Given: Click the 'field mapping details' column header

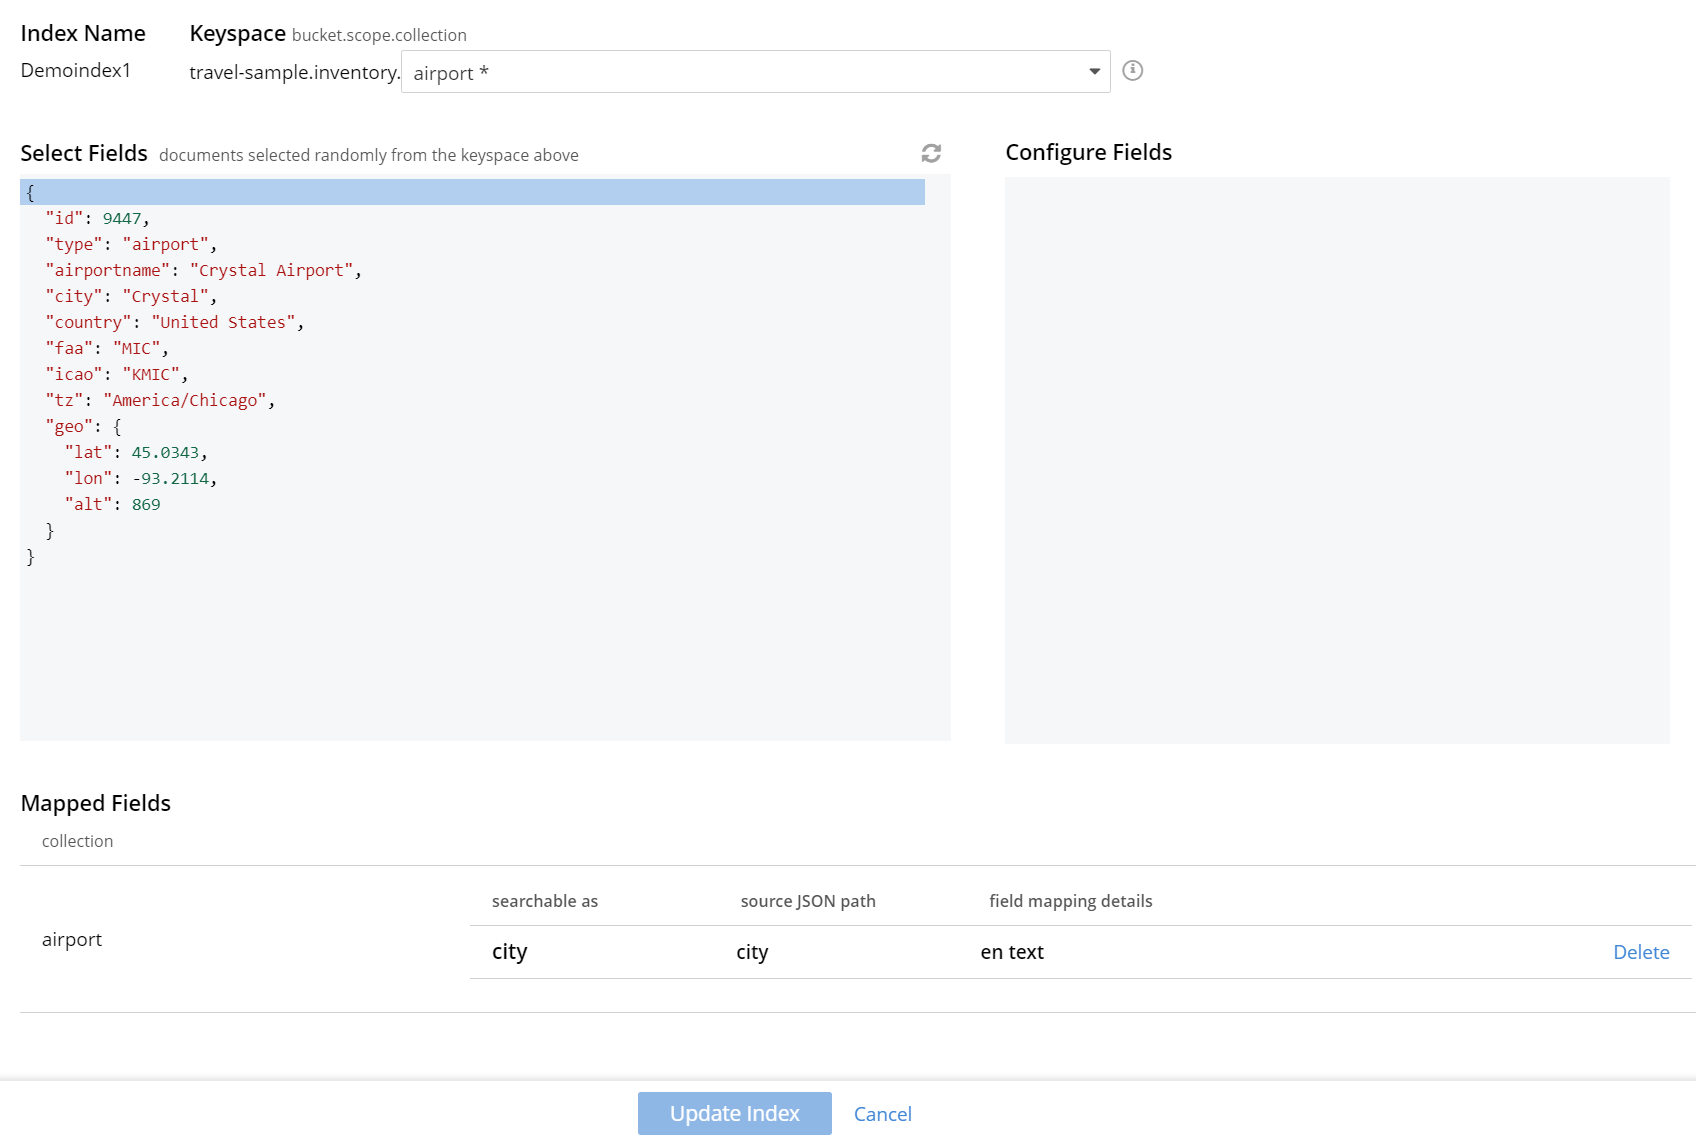Looking at the screenshot, I should coord(1071,901).
